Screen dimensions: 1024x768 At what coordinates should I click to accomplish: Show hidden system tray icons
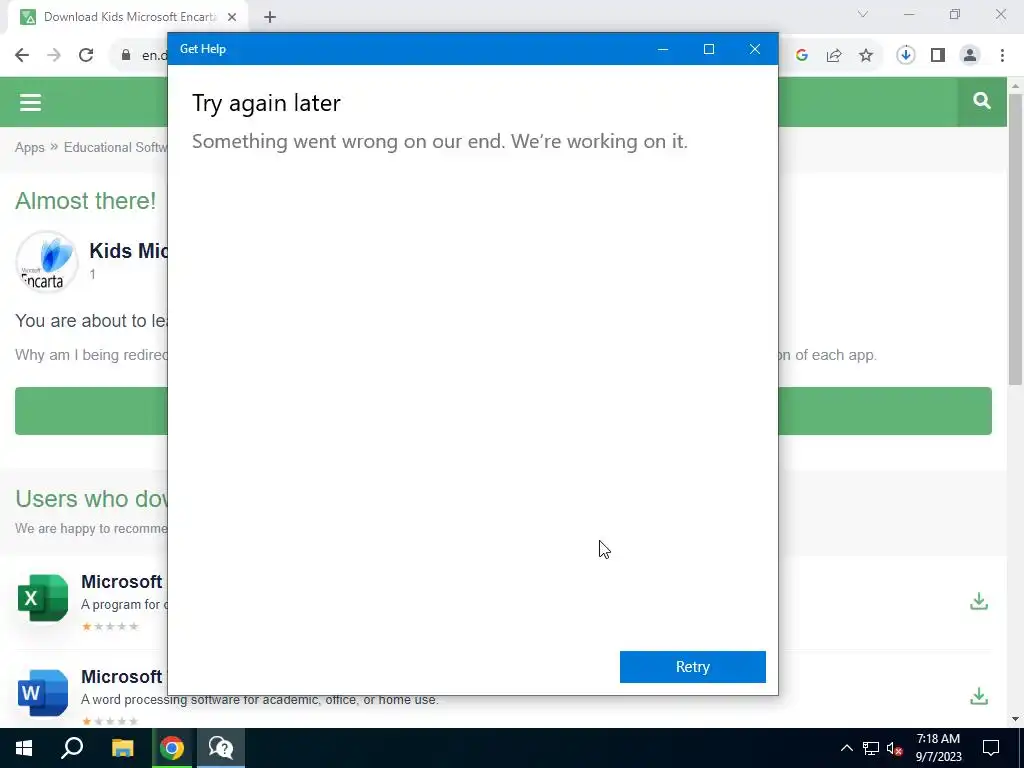[846, 748]
